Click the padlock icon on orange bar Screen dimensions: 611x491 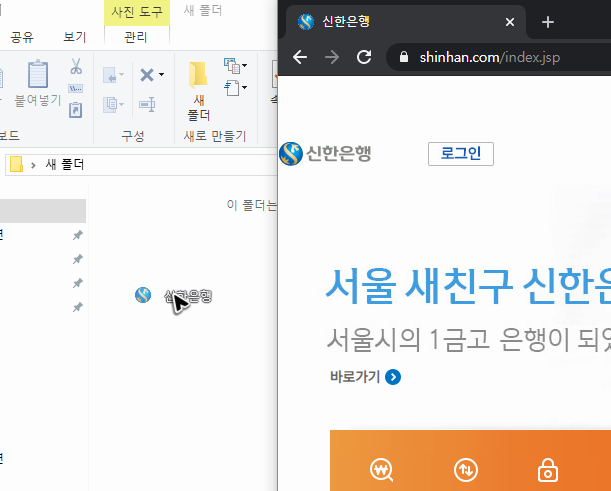click(548, 470)
